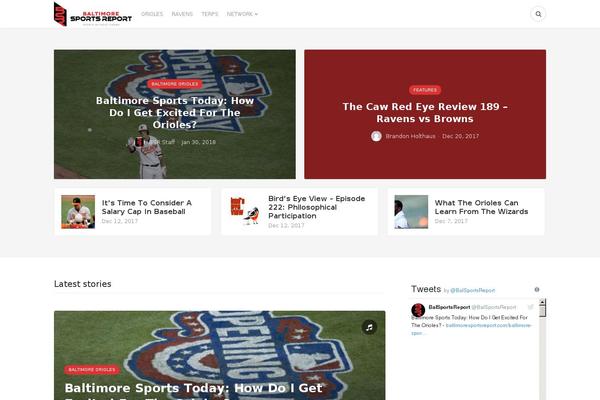This screenshot has height=400, width=600.
Task: Click Baltimore Orioles tag under Latest stories
Action: click(x=92, y=370)
